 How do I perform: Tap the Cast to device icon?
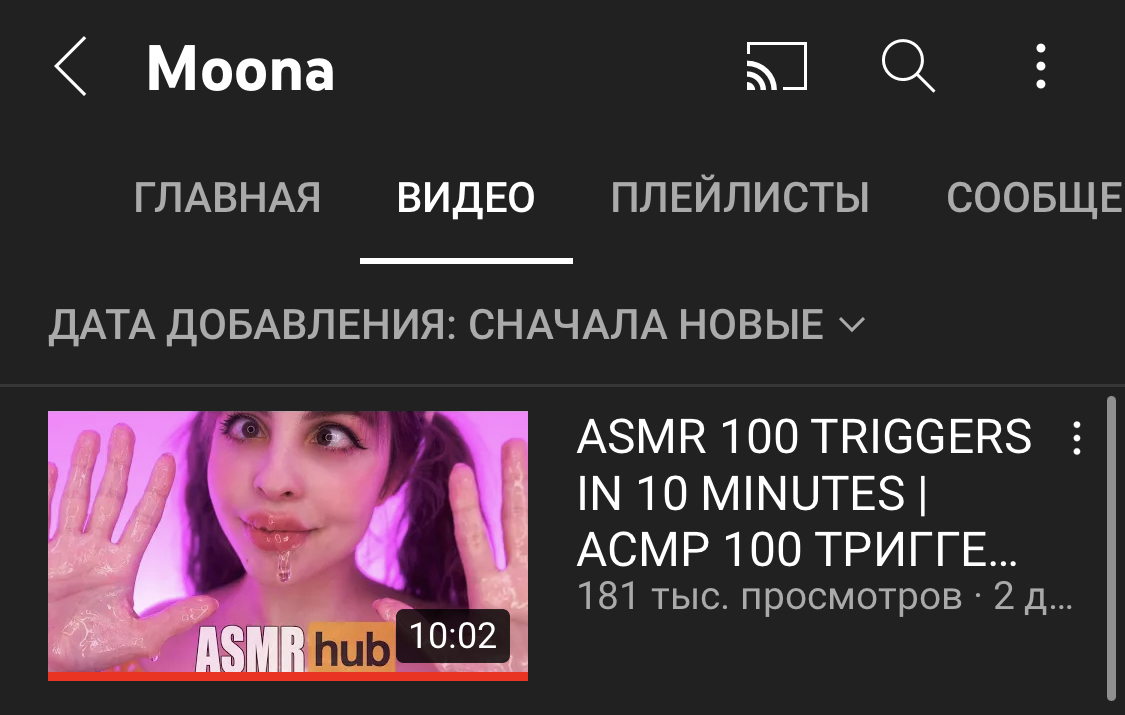click(777, 67)
